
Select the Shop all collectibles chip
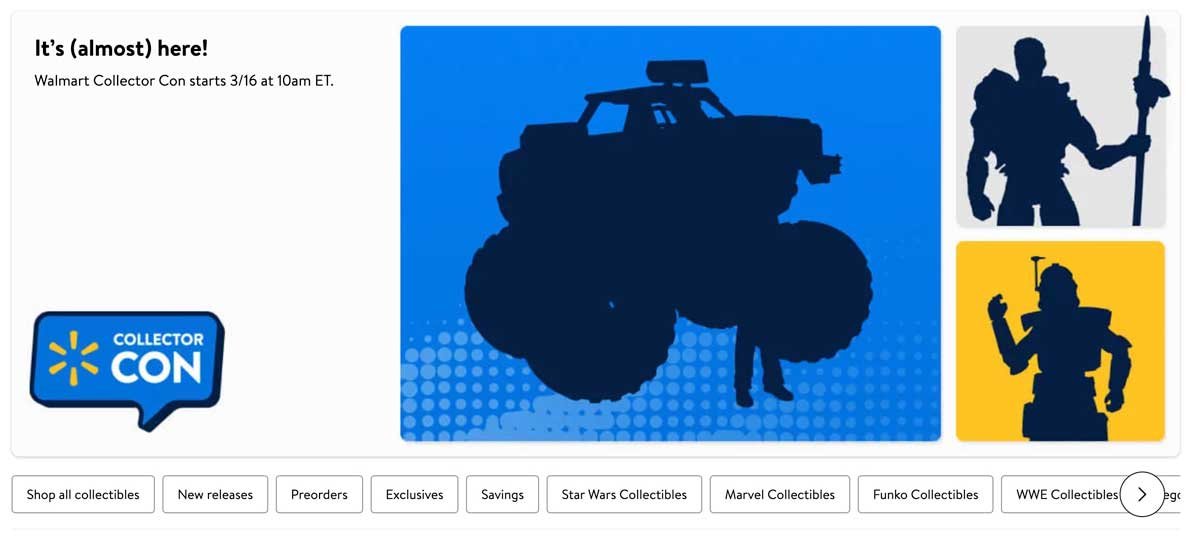(83, 495)
